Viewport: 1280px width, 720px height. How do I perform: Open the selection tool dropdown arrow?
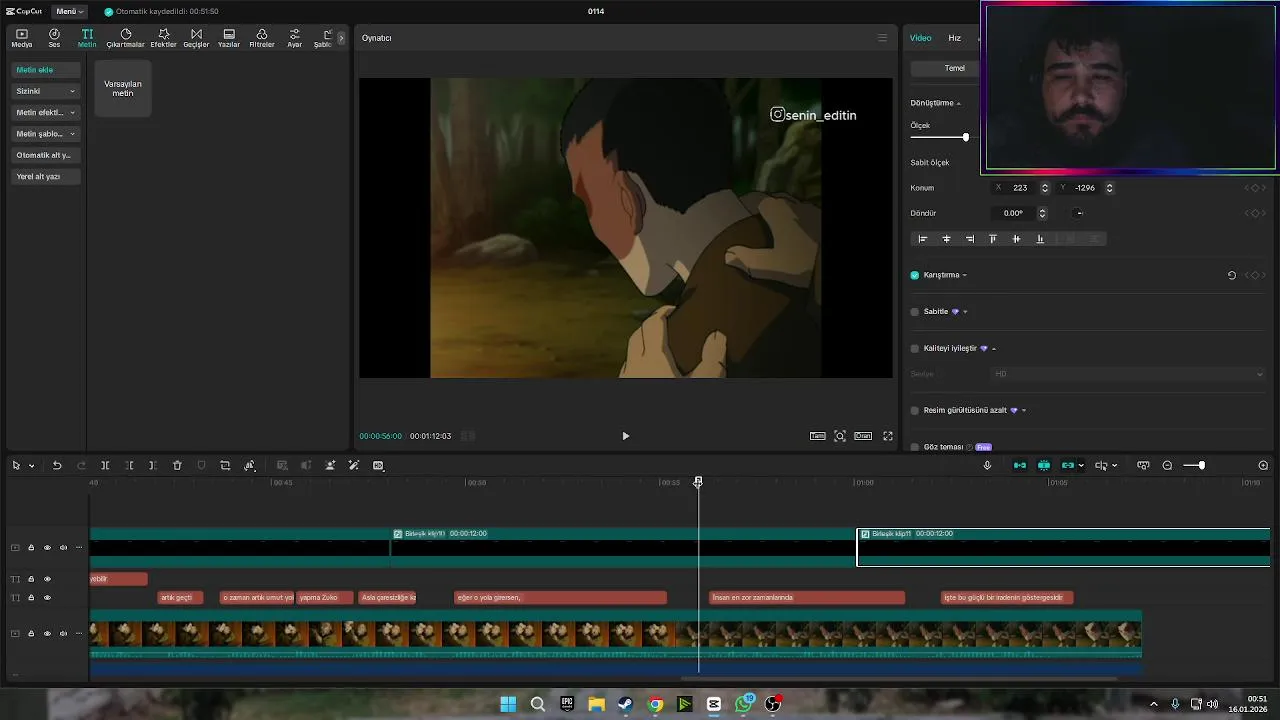click(31, 466)
